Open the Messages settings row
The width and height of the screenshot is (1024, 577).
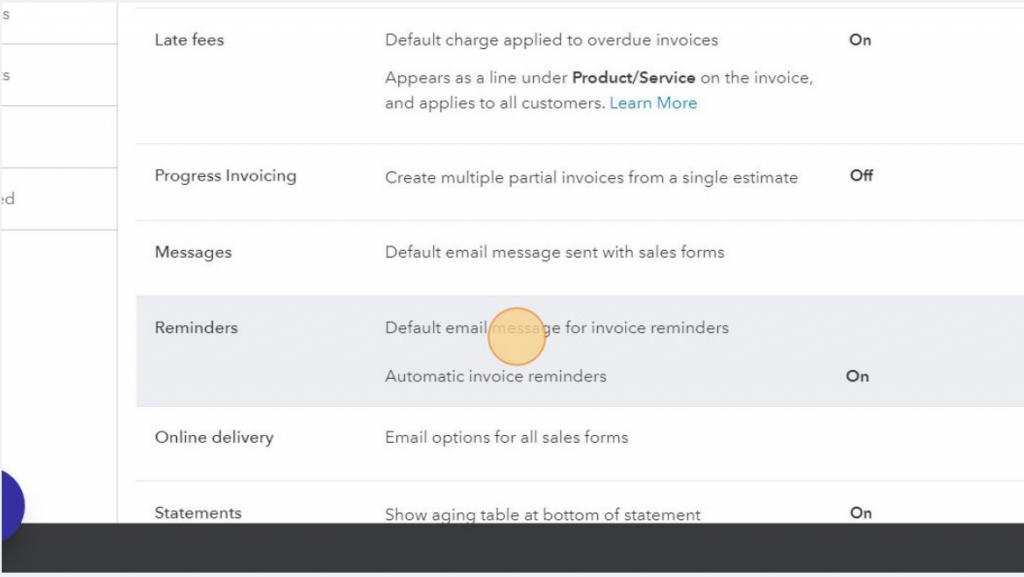[x=193, y=252]
